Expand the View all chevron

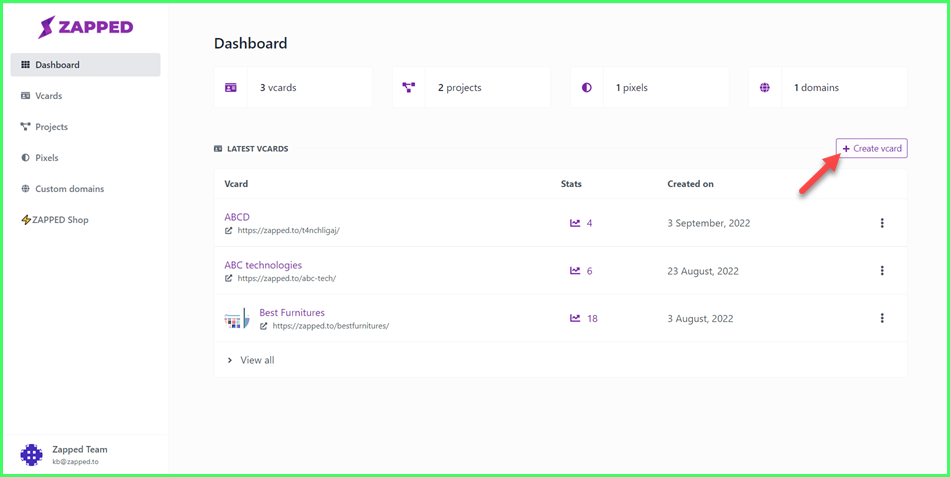230,360
